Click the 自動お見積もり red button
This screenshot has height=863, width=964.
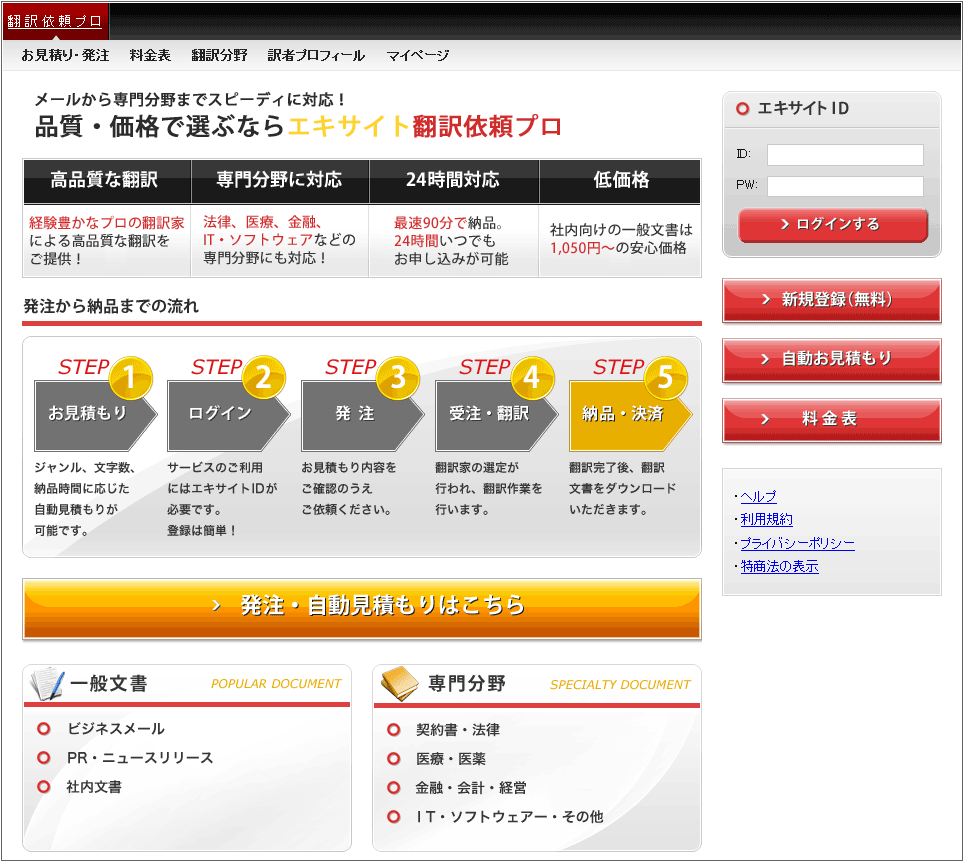tap(832, 359)
